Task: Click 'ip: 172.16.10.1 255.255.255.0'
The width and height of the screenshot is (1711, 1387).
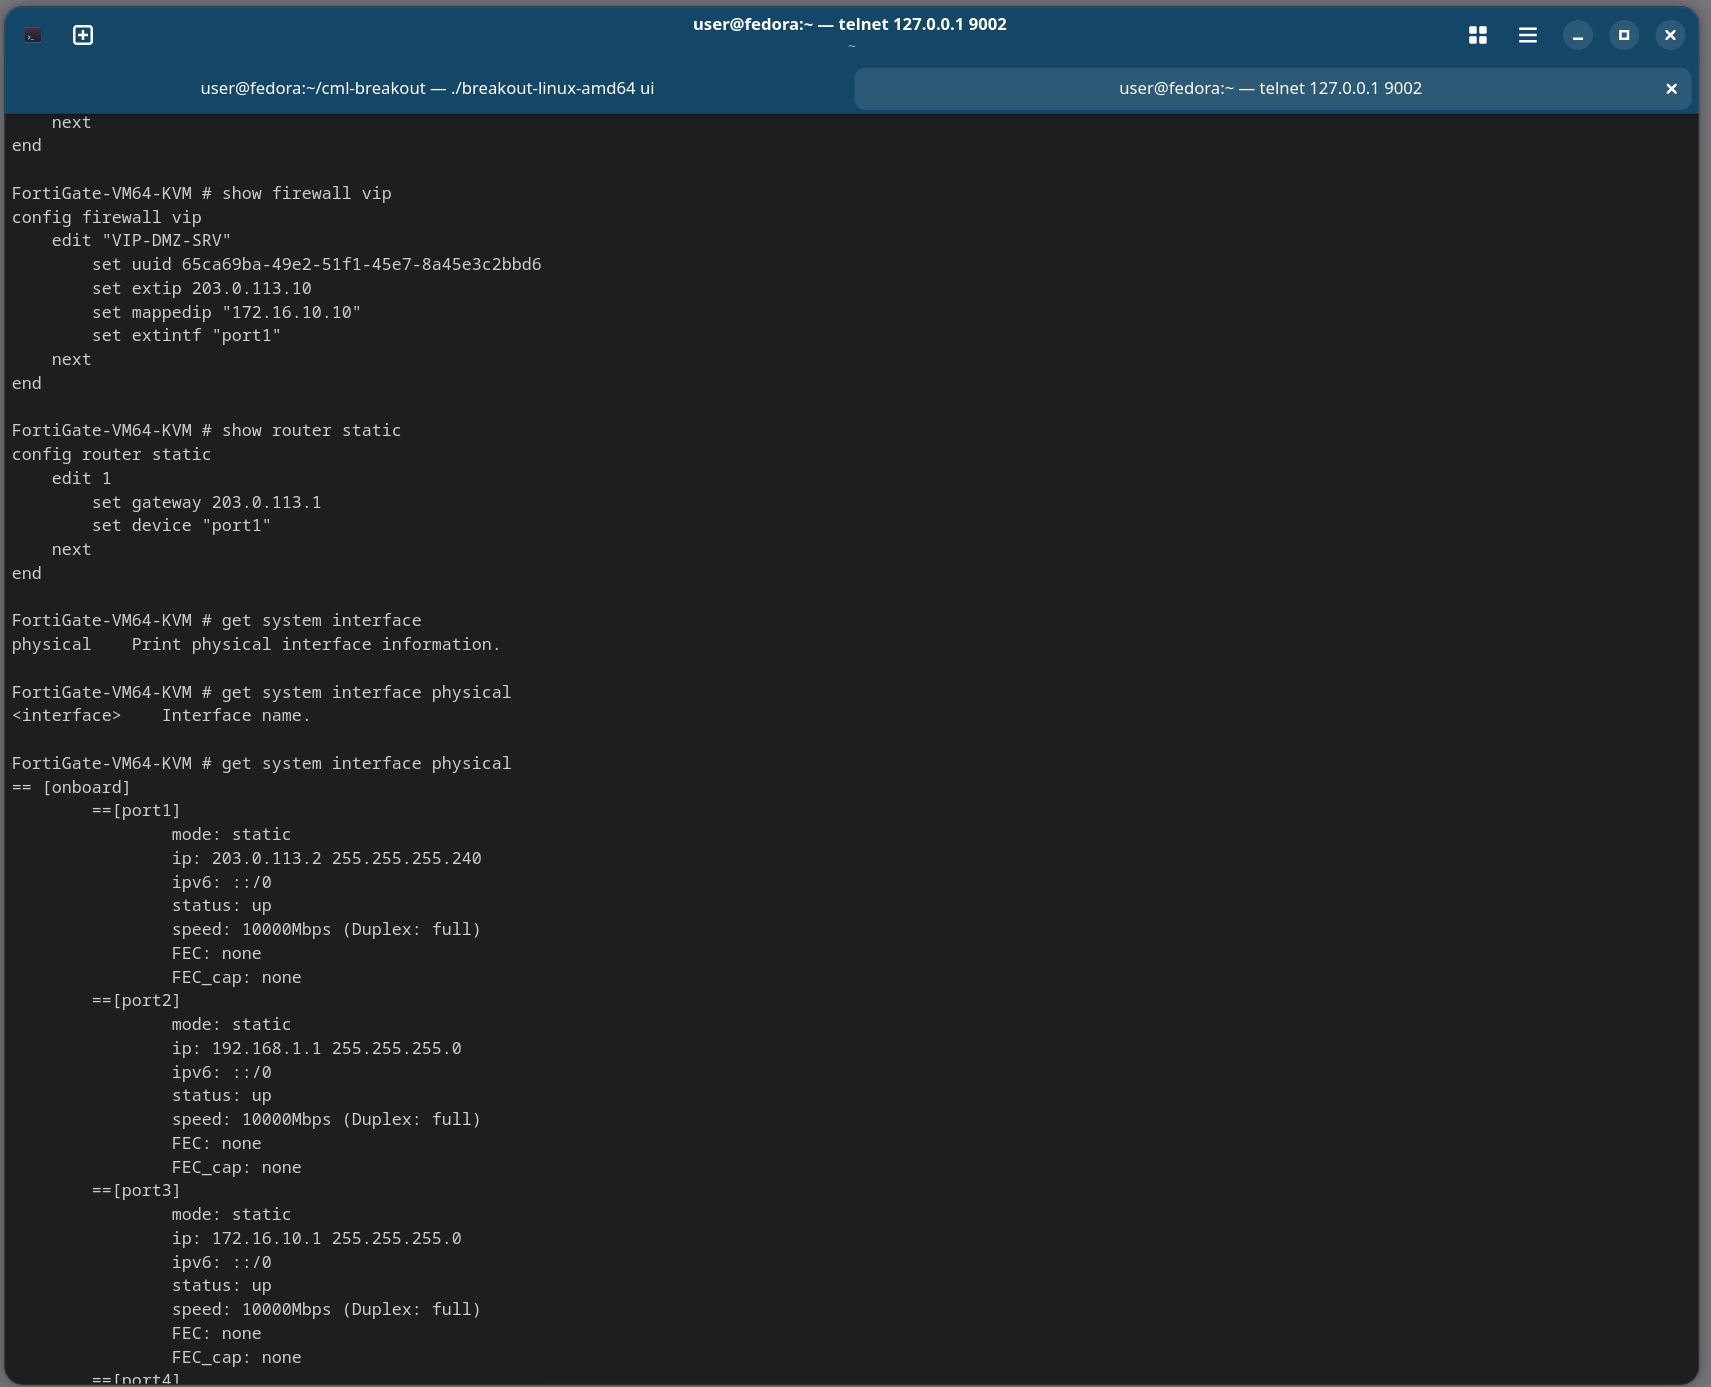Action: (x=316, y=1238)
